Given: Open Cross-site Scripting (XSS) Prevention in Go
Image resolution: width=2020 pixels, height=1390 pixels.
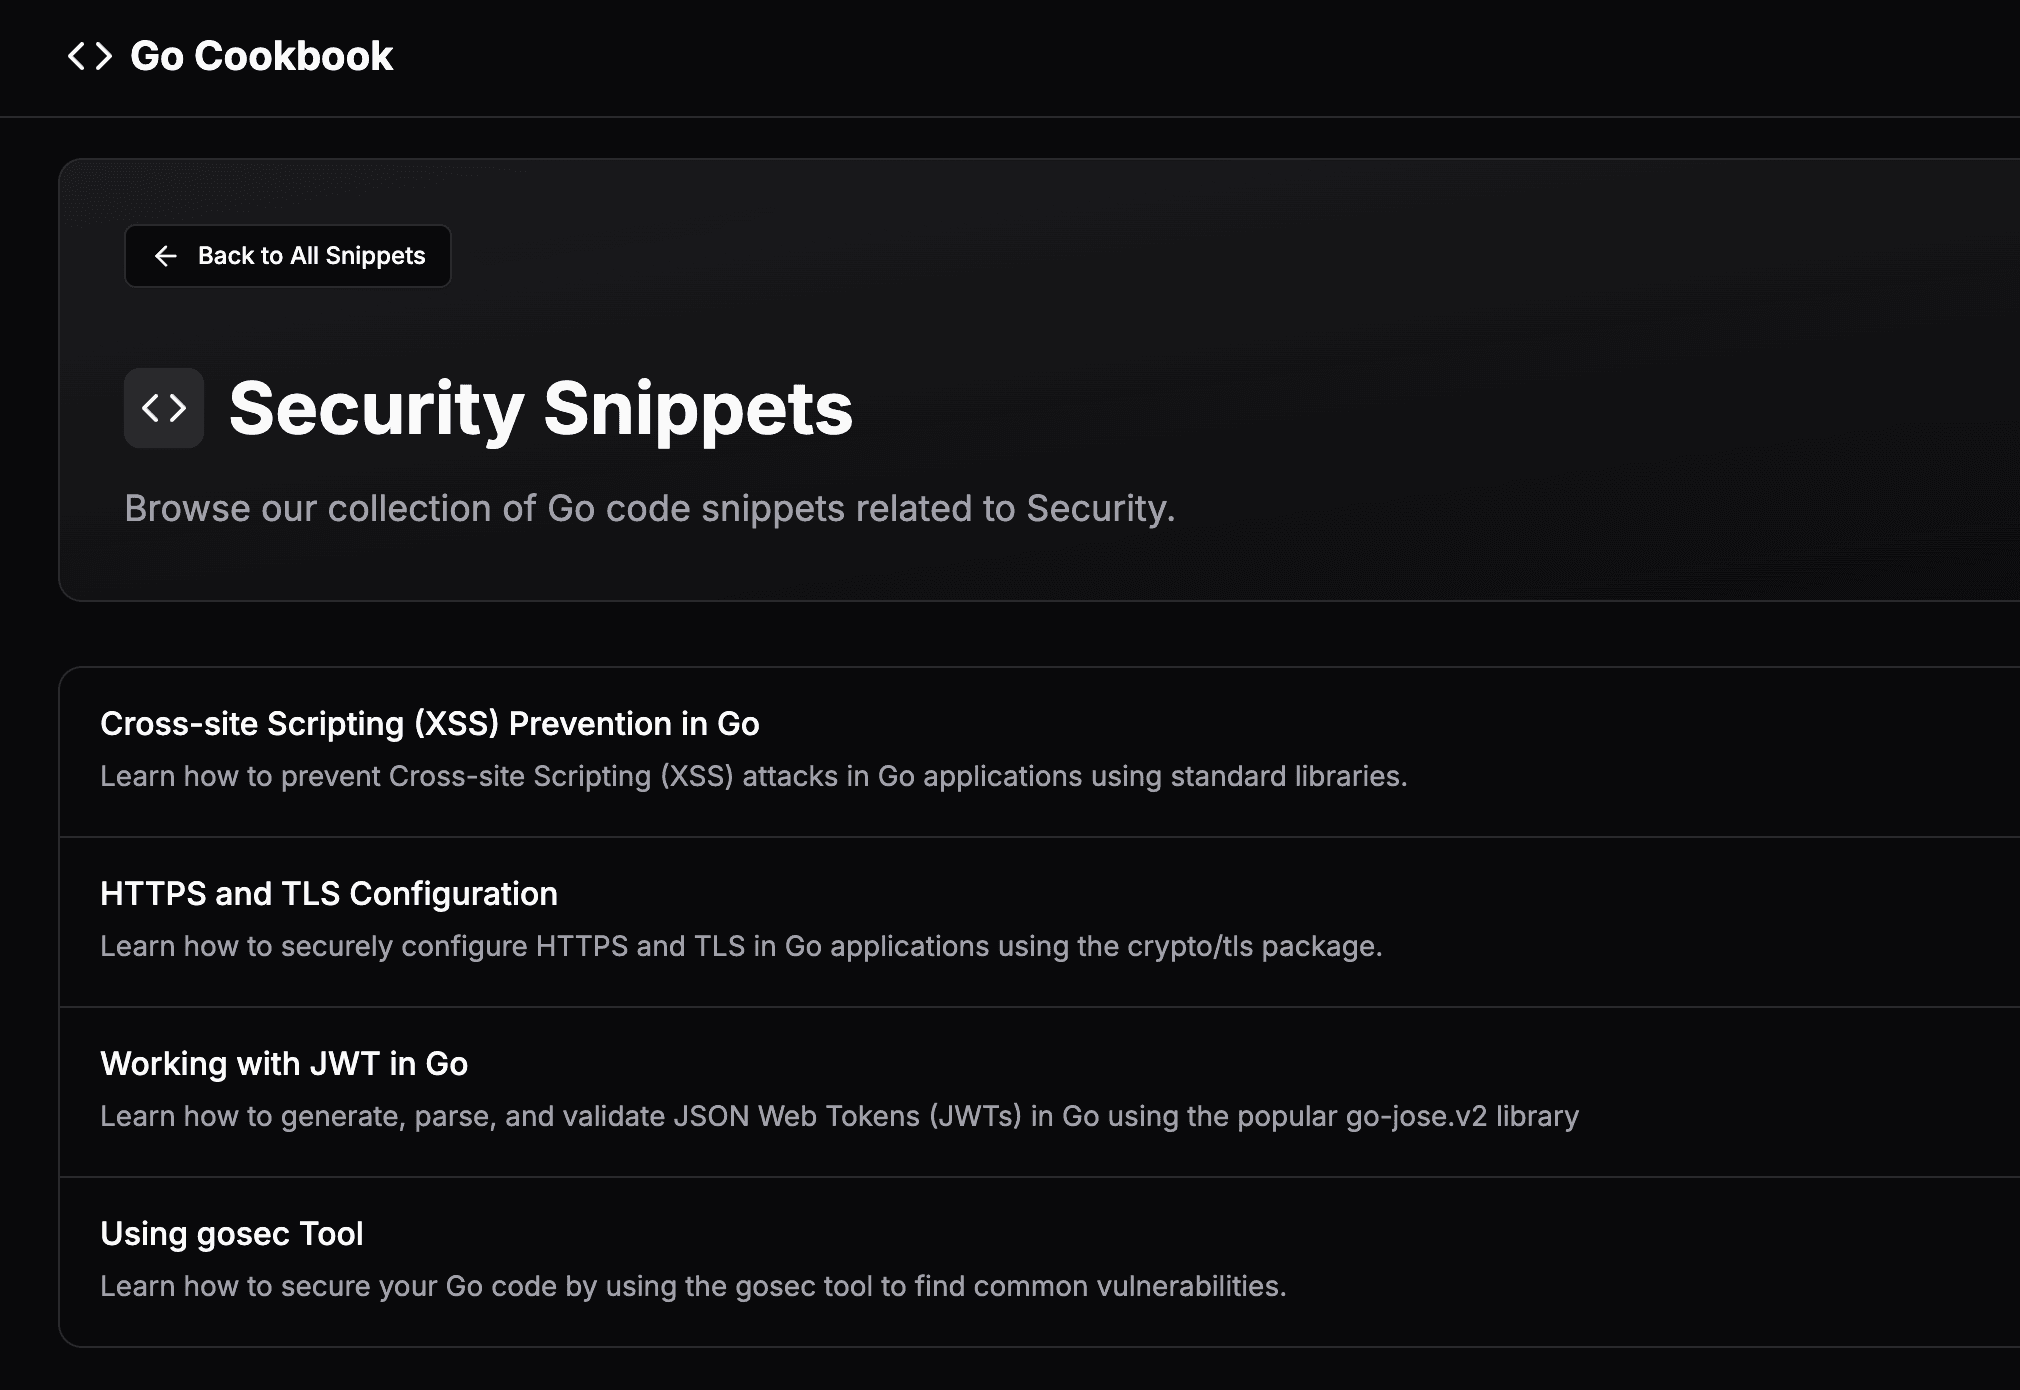Looking at the screenshot, I should (430, 723).
